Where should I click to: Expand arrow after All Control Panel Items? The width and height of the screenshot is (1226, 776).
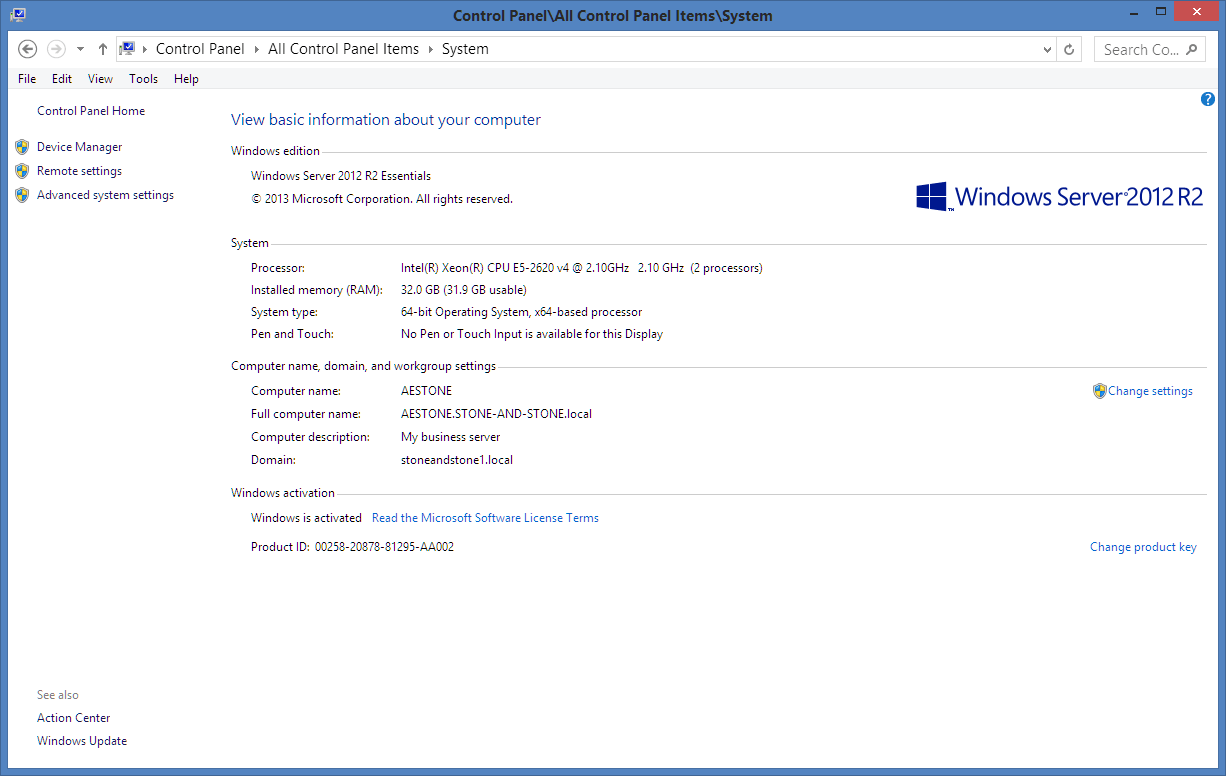pos(431,49)
